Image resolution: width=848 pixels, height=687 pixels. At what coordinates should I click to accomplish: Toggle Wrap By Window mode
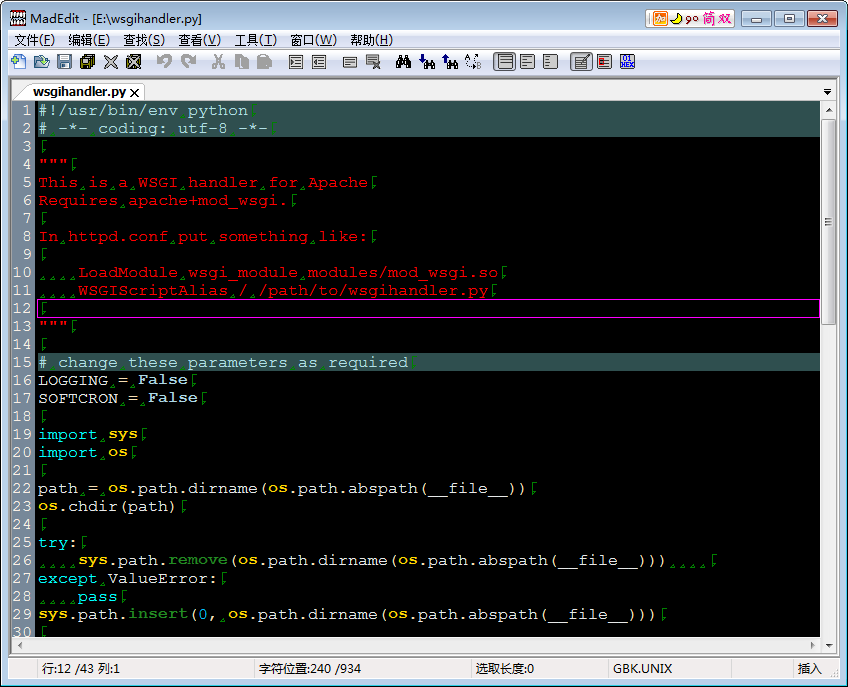[527, 62]
